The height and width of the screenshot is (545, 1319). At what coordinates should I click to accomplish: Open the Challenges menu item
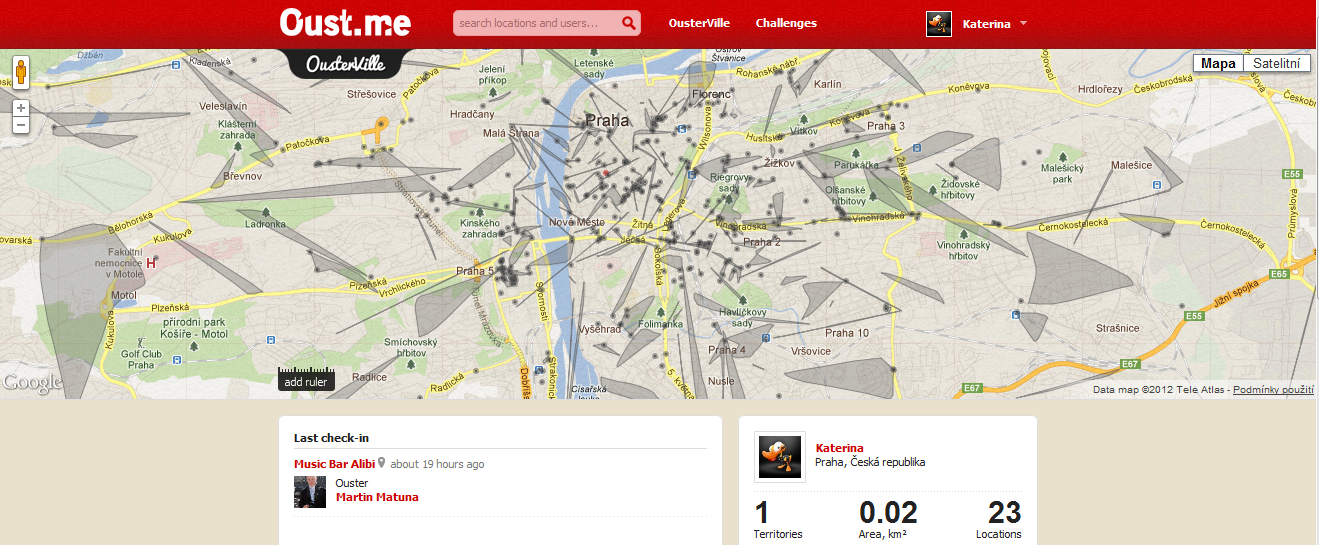[786, 23]
